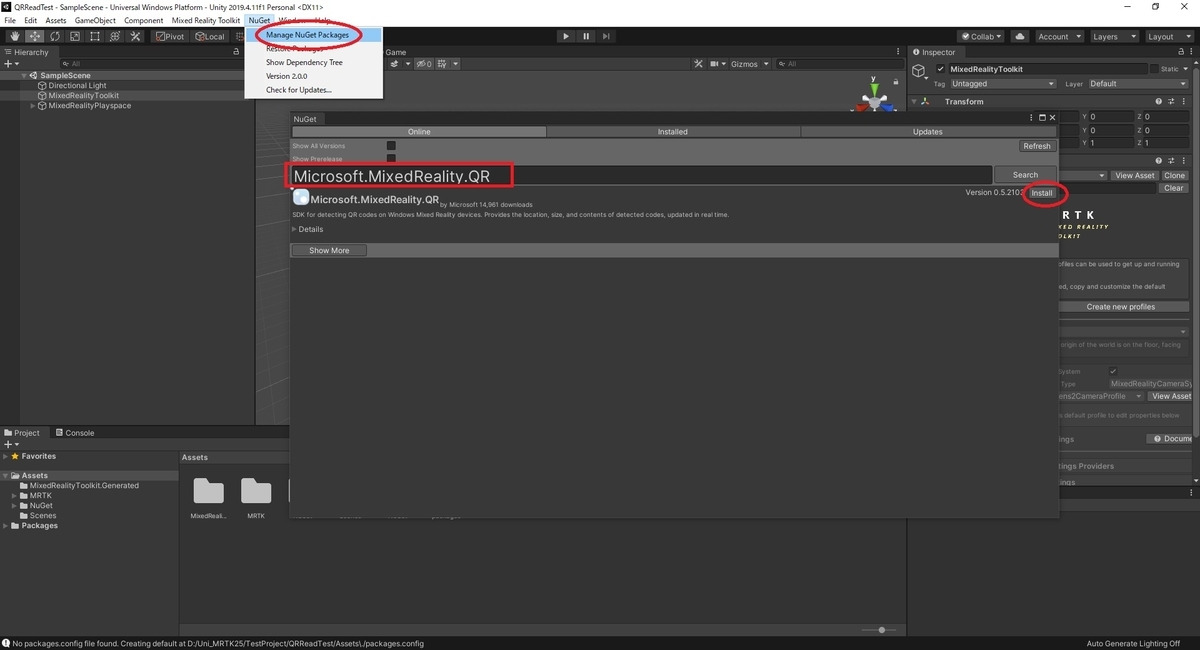The image size is (1200, 650).
Task: Open the Gizmos dropdown
Action: point(750,64)
